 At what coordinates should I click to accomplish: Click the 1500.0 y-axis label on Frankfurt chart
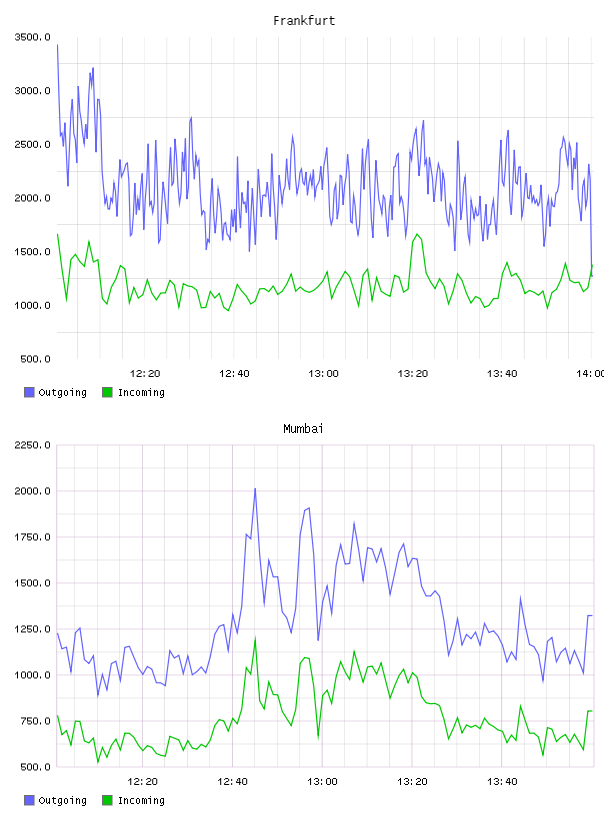(x=32, y=252)
